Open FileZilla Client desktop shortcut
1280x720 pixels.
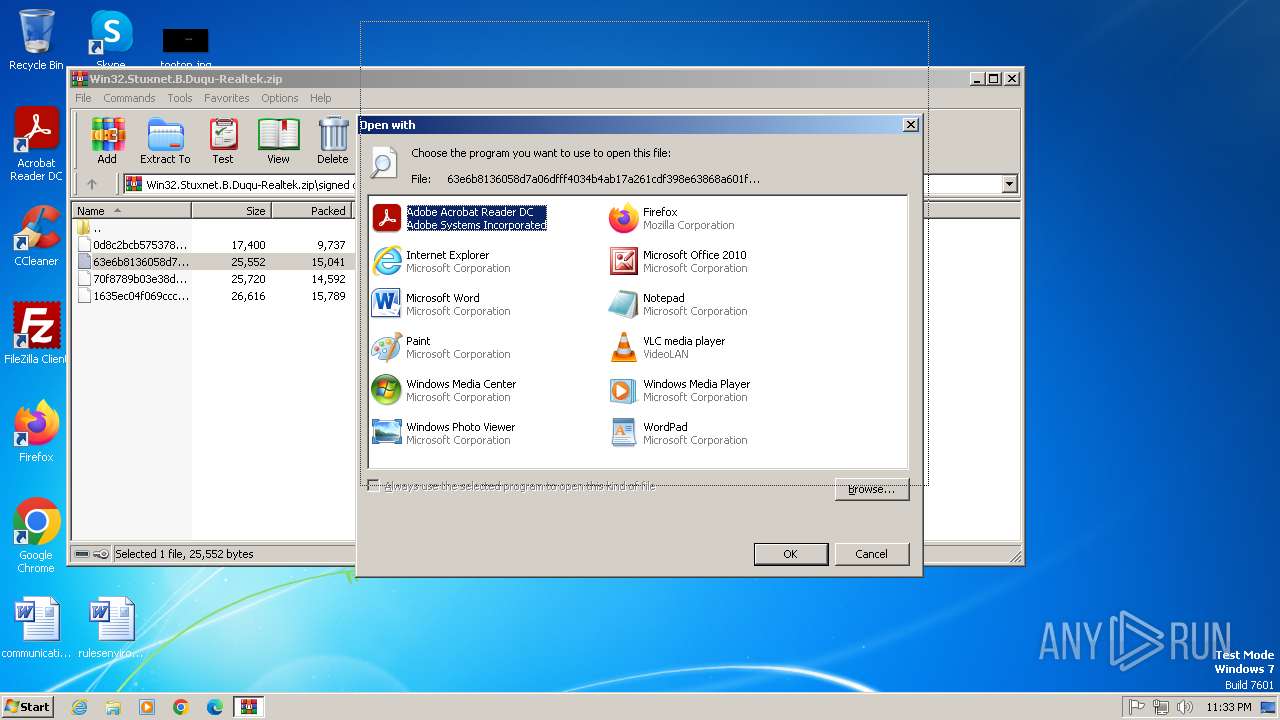coord(36,333)
